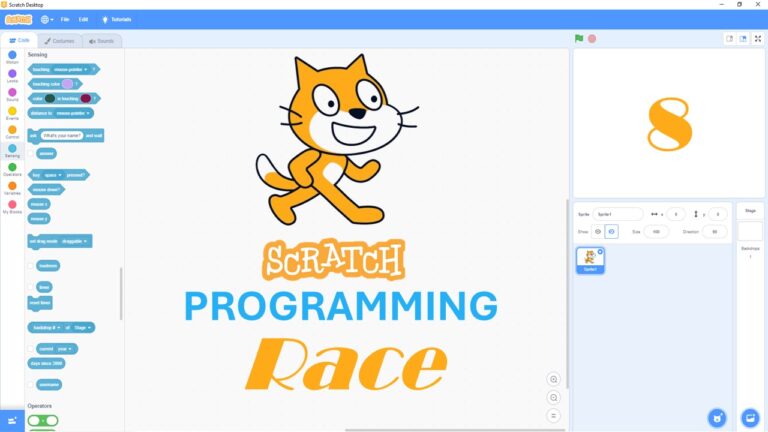Viewport: 768px width, 432px height.
Task: Reset workspace zoom to default
Action: pos(553,416)
